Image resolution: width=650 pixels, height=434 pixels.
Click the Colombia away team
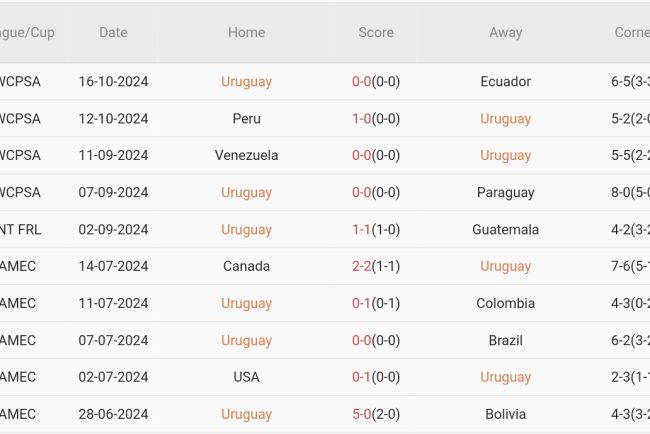coord(505,303)
